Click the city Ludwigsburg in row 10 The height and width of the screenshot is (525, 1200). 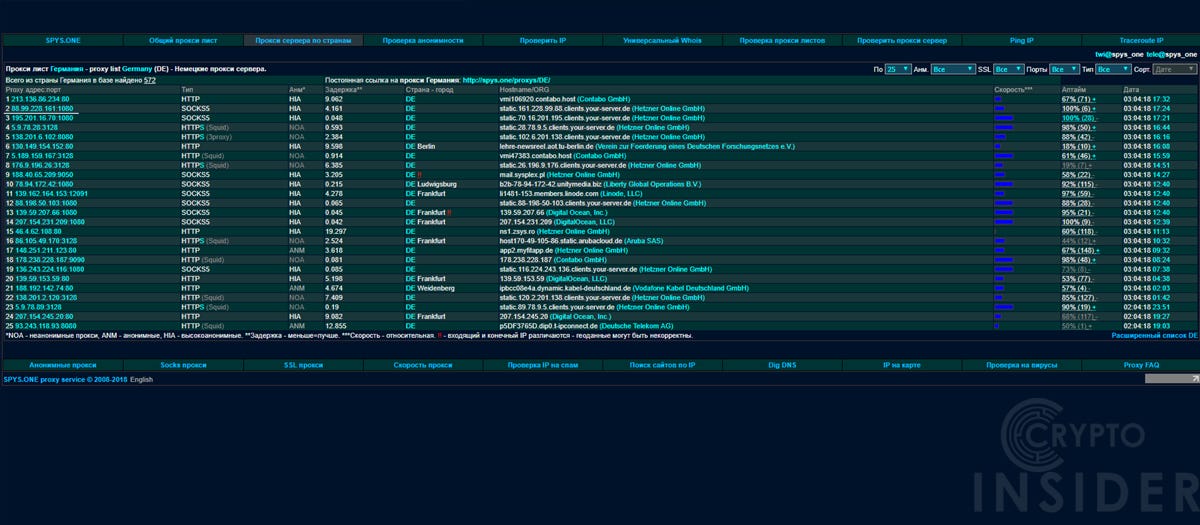point(438,184)
